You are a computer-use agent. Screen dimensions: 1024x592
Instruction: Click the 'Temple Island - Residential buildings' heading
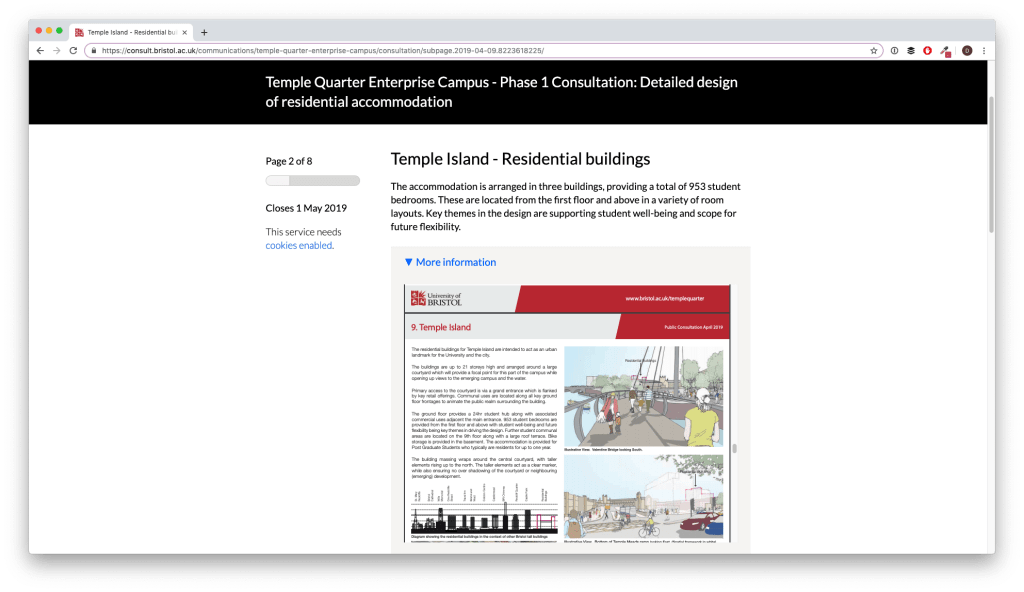click(x=520, y=159)
